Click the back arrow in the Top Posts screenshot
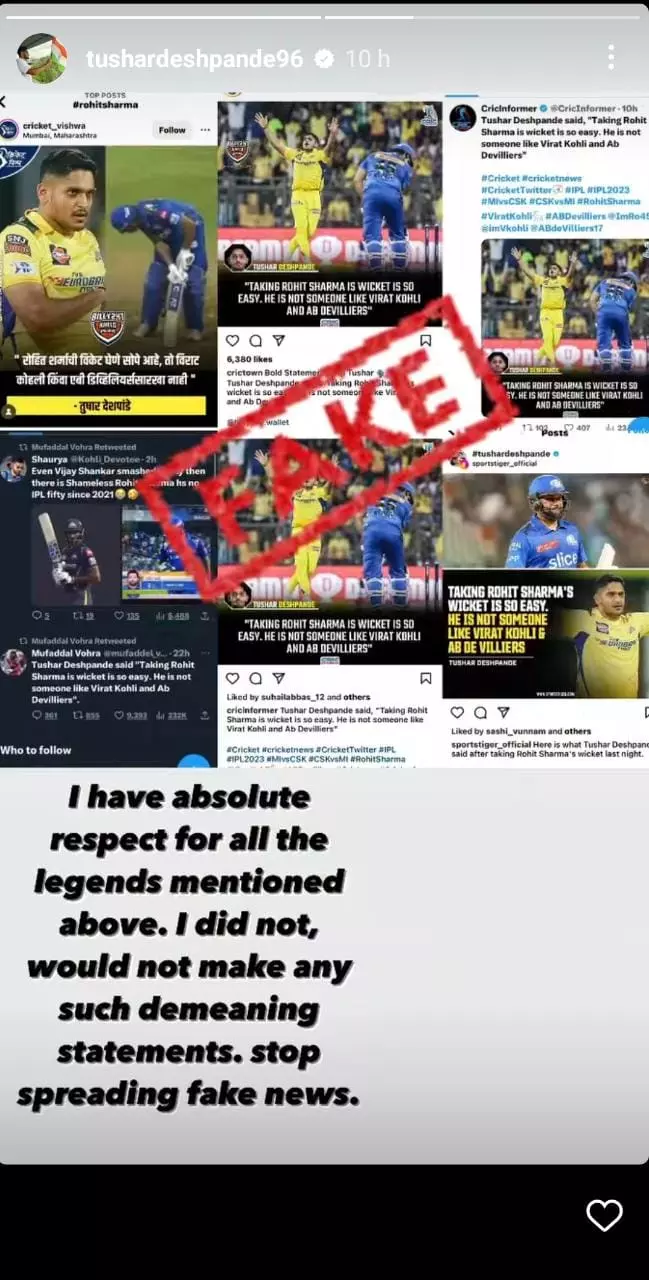 click(4, 103)
